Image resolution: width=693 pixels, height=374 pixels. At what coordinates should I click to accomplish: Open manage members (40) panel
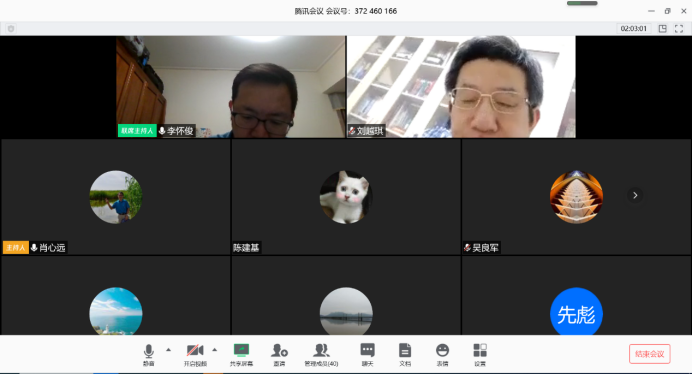tap(321, 355)
